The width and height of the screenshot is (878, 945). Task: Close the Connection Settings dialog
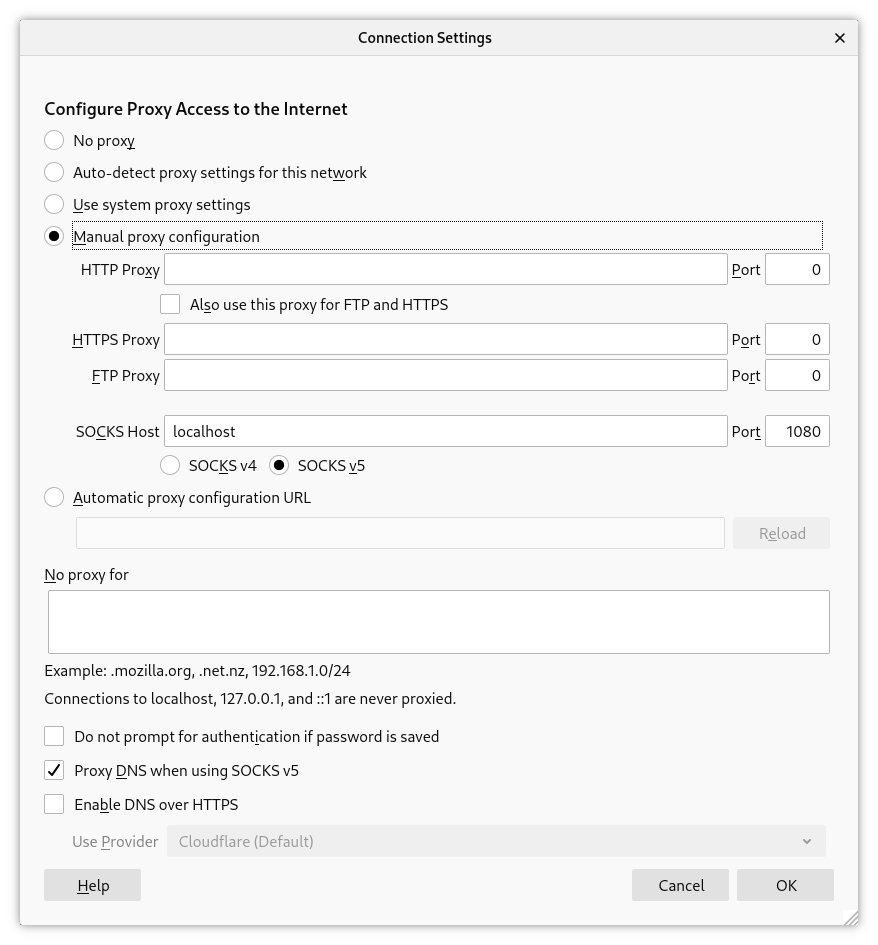point(839,38)
